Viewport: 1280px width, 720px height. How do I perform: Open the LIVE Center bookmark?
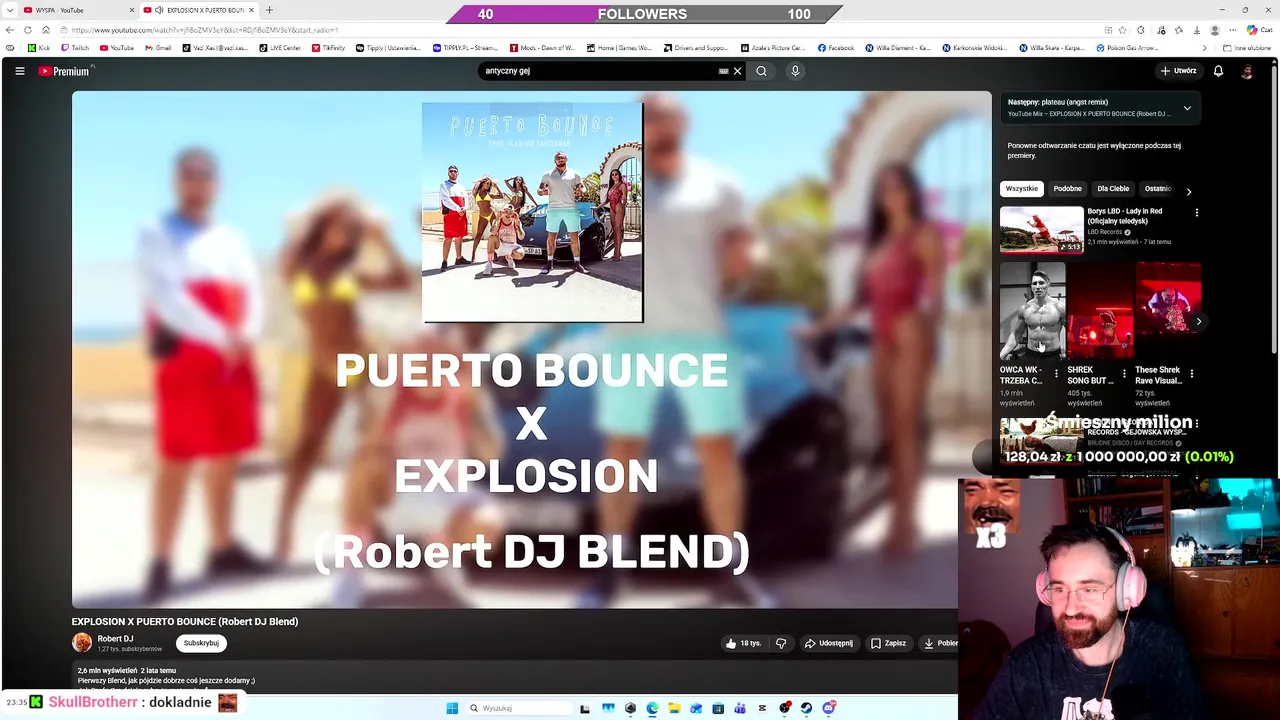coord(280,48)
